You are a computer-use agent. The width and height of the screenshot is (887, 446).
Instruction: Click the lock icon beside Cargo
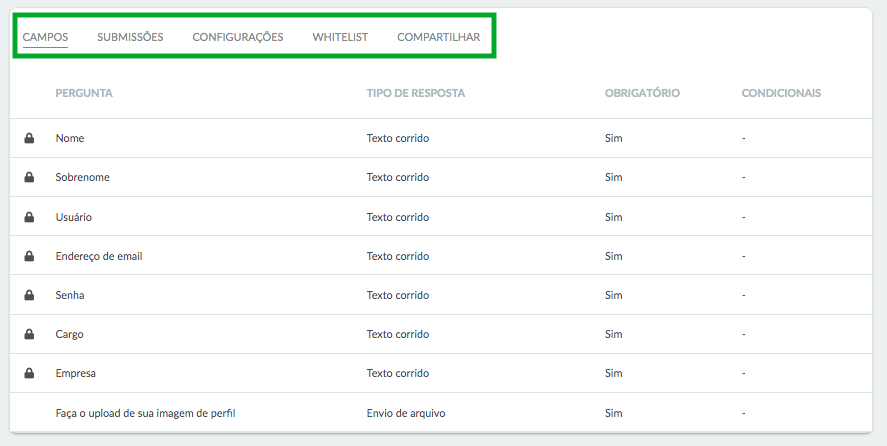(x=29, y=334)
